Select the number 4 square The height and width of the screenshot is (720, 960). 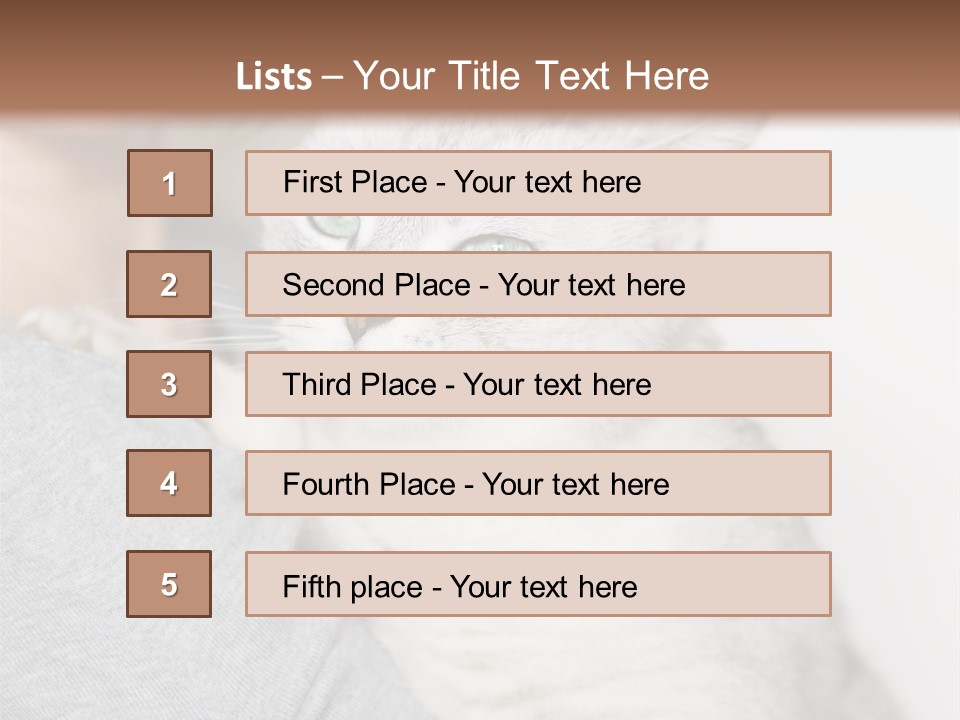tap(169, 483)
